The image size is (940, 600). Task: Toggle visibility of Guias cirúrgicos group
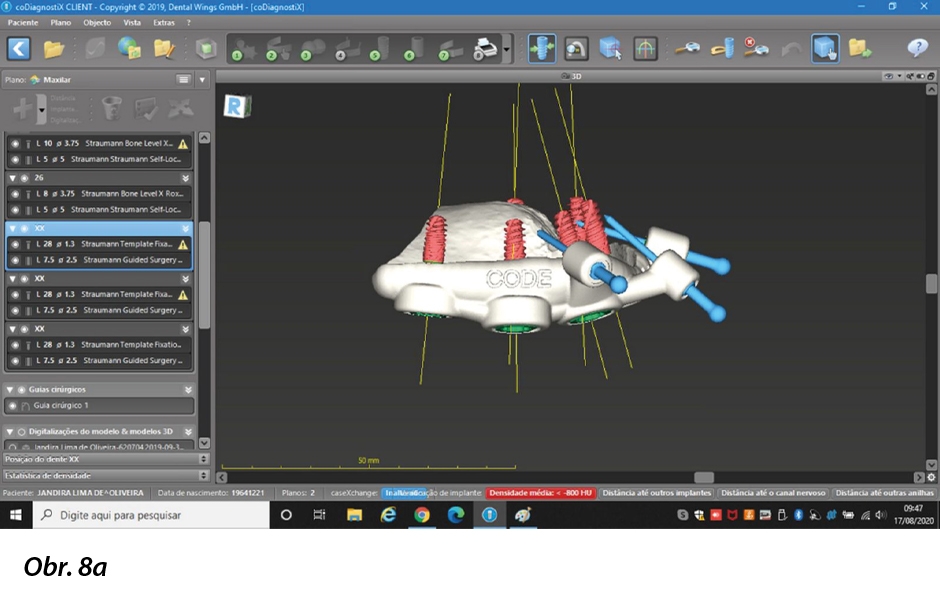[22, 390]
